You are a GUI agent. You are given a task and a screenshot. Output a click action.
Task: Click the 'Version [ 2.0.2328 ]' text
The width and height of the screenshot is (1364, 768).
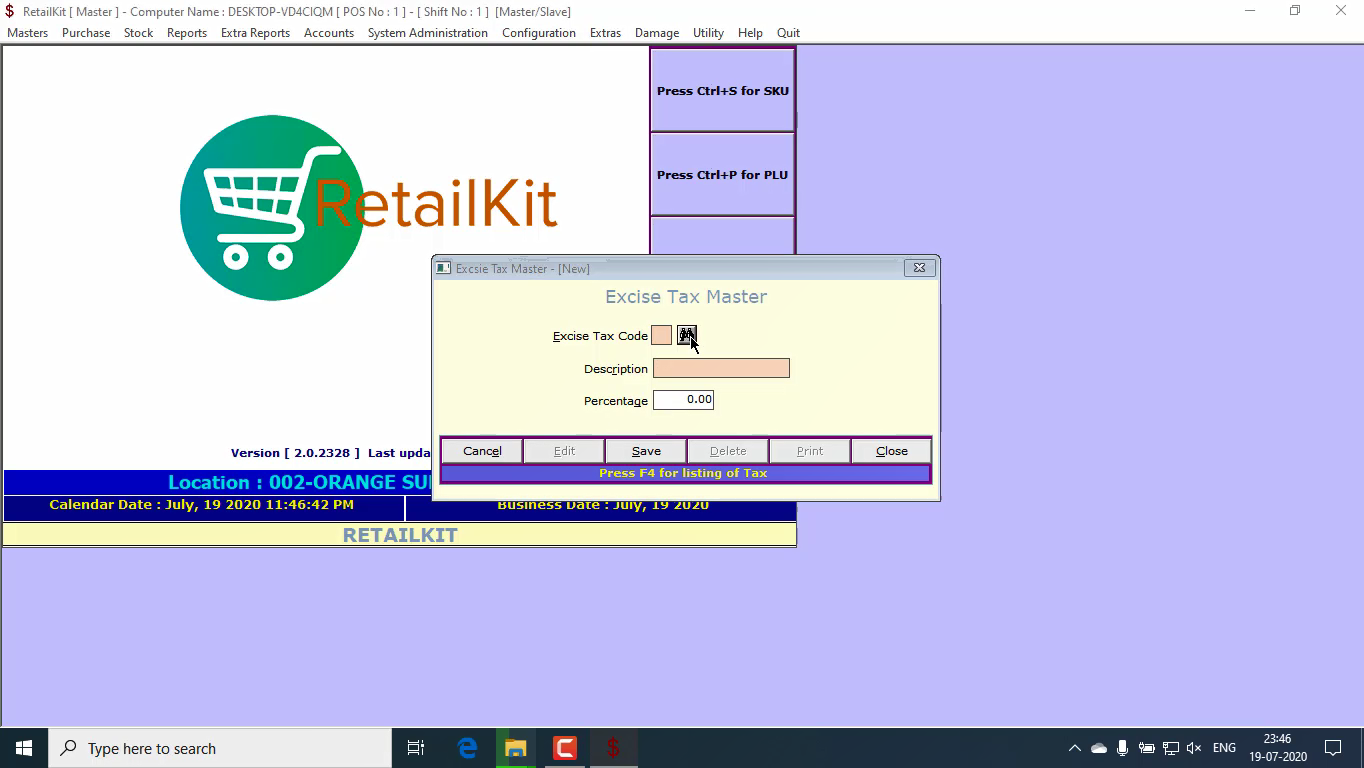click(295, 453)
